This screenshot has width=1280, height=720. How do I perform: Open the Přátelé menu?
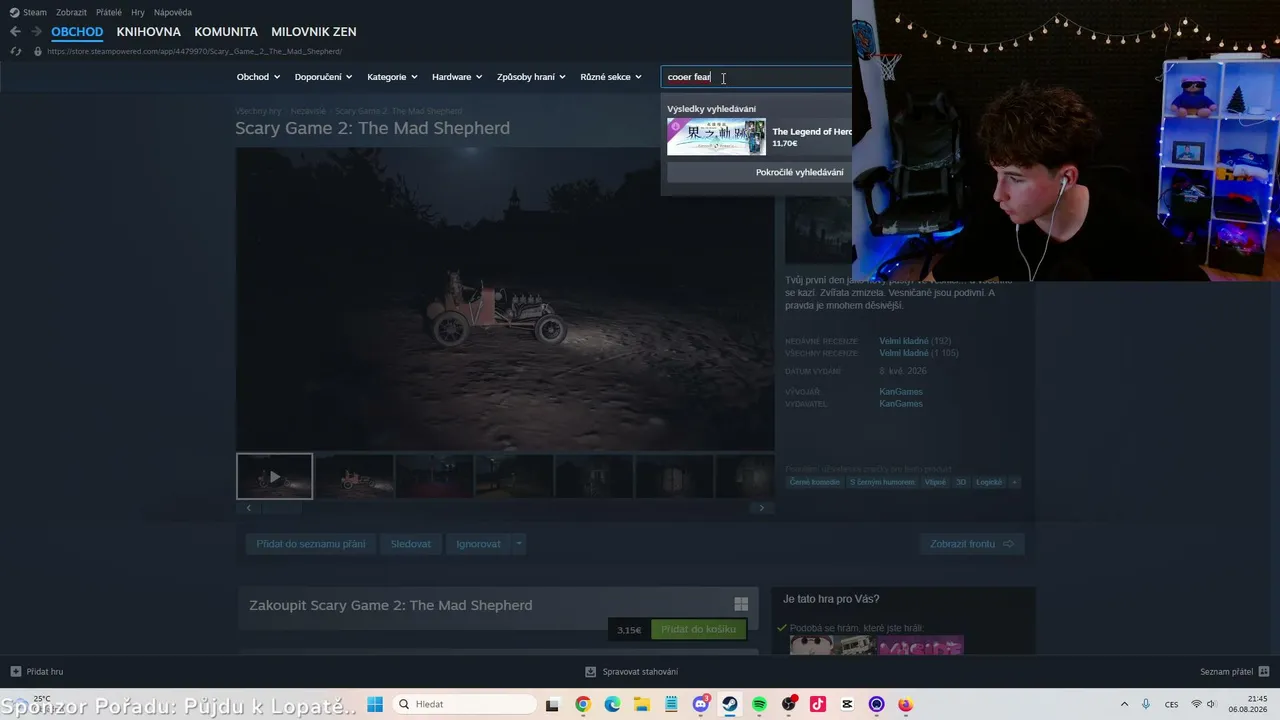tap(108, 12)
